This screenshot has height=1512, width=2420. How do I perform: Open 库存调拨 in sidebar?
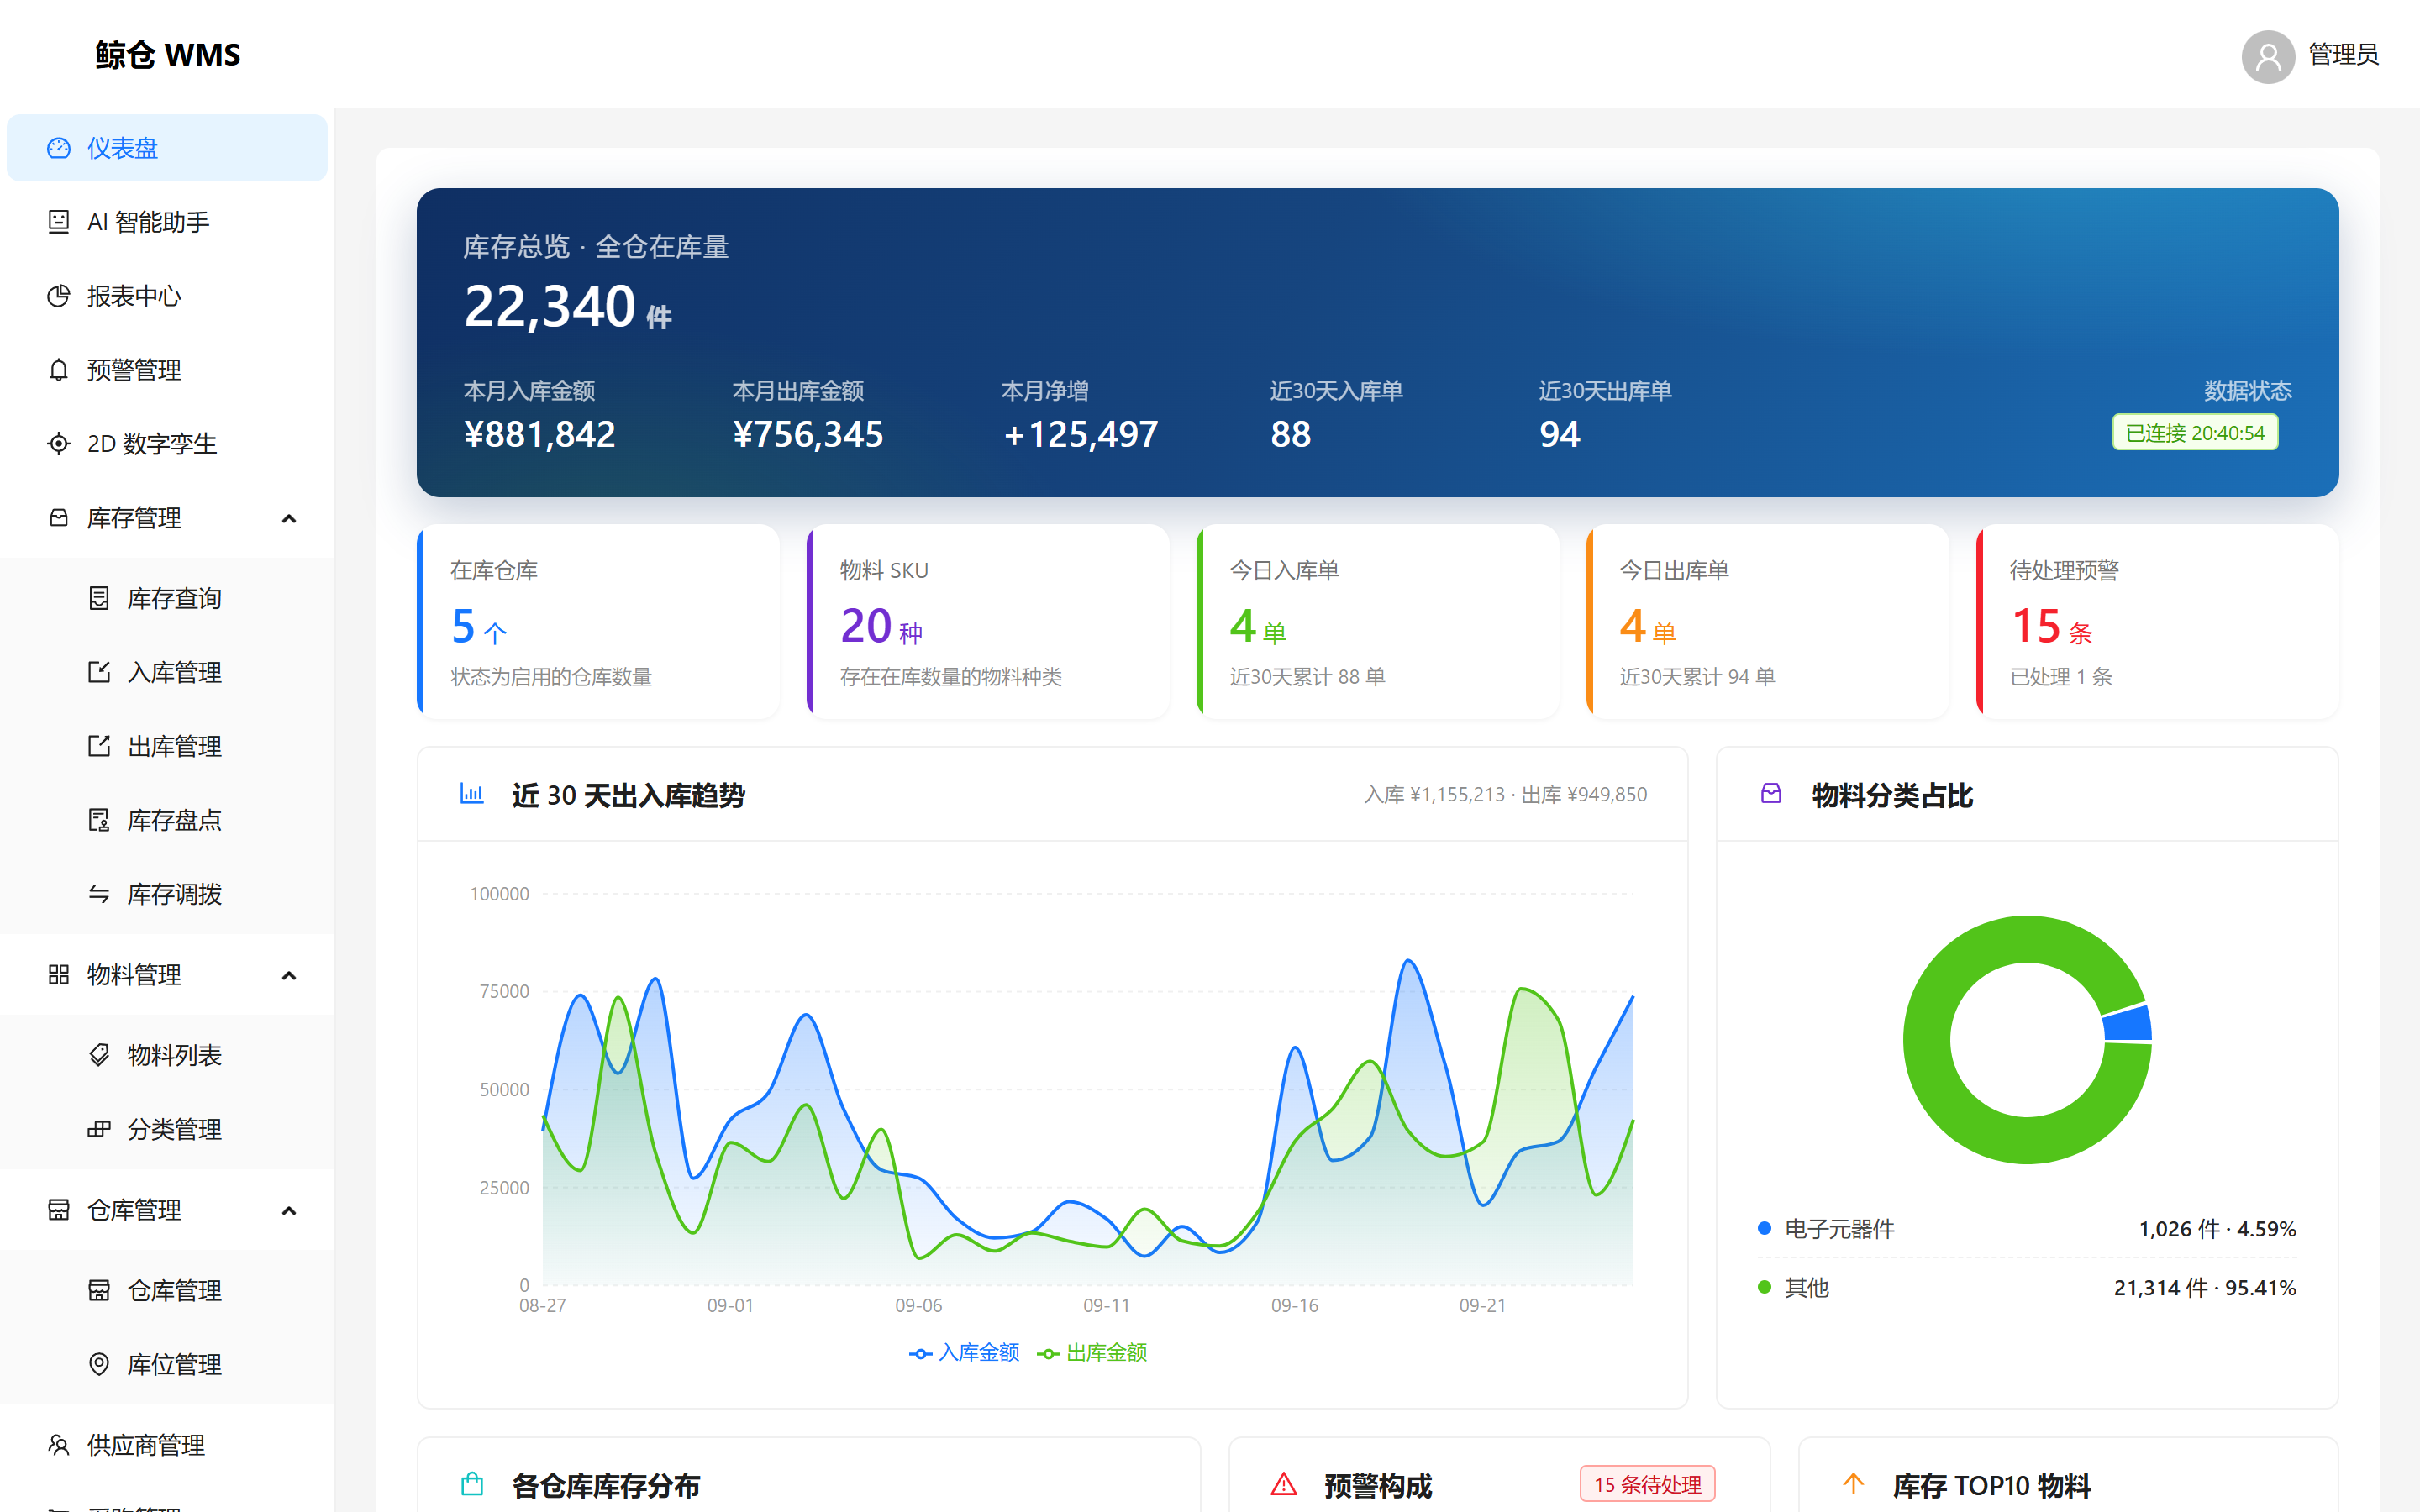(167, 894)
